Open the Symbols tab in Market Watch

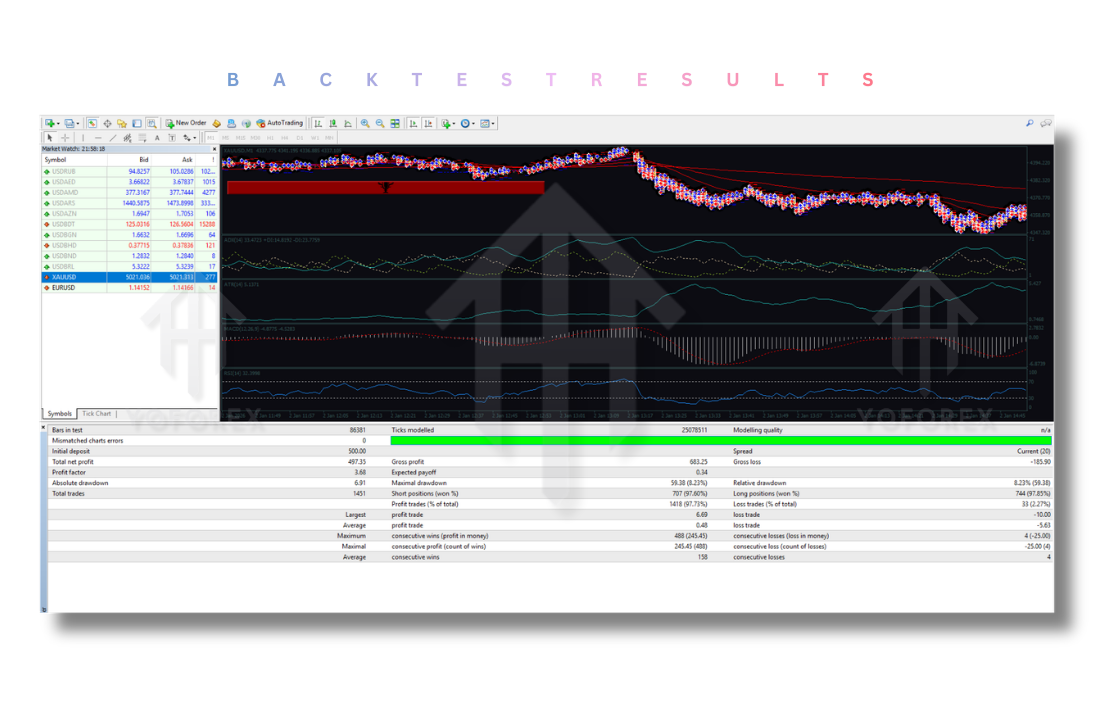pos(59,413)
